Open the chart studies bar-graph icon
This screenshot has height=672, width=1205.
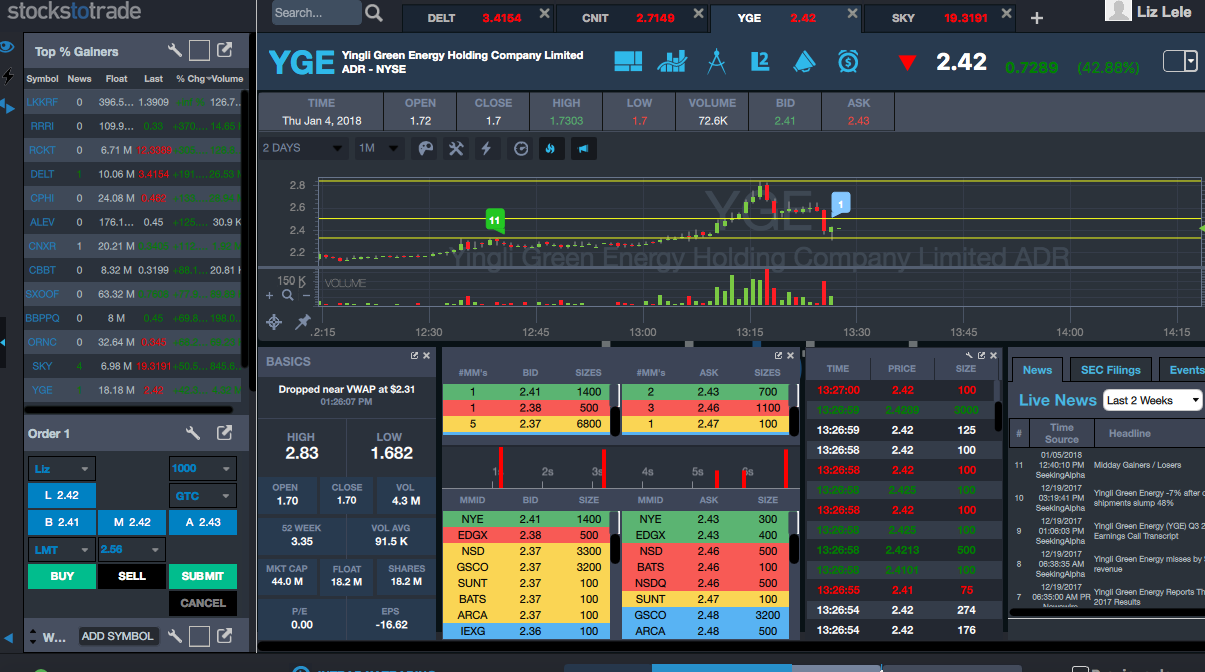pos(672,62)
